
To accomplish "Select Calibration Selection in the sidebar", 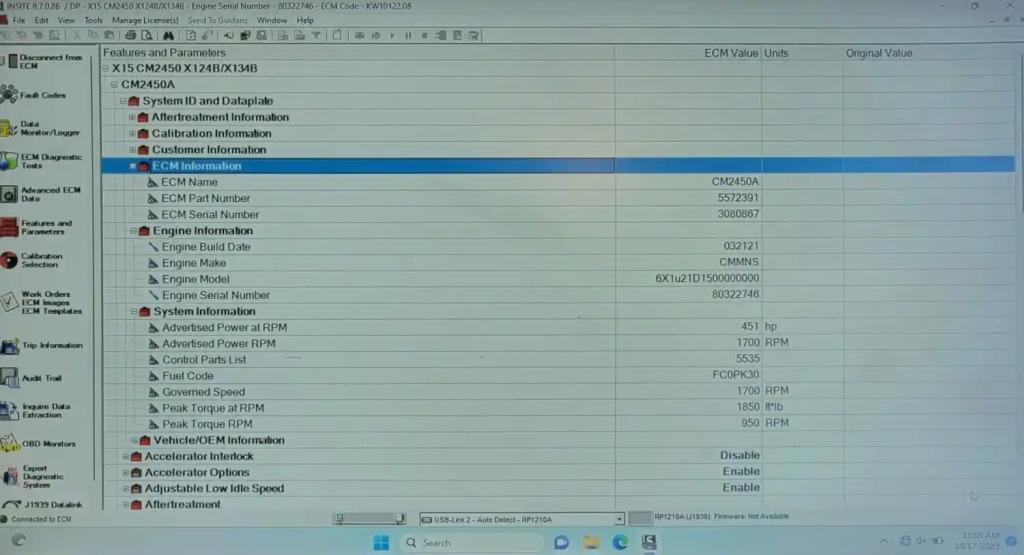I will [x=42, y=260].
